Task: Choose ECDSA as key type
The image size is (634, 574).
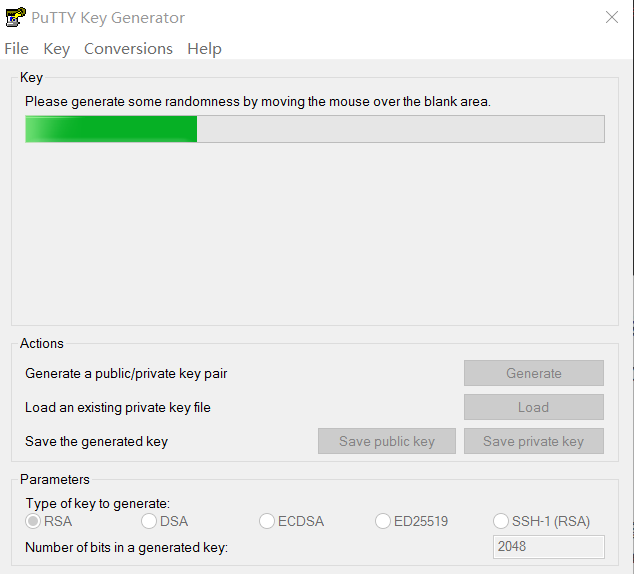Action: pyautogui.click(x=292, y=521)
